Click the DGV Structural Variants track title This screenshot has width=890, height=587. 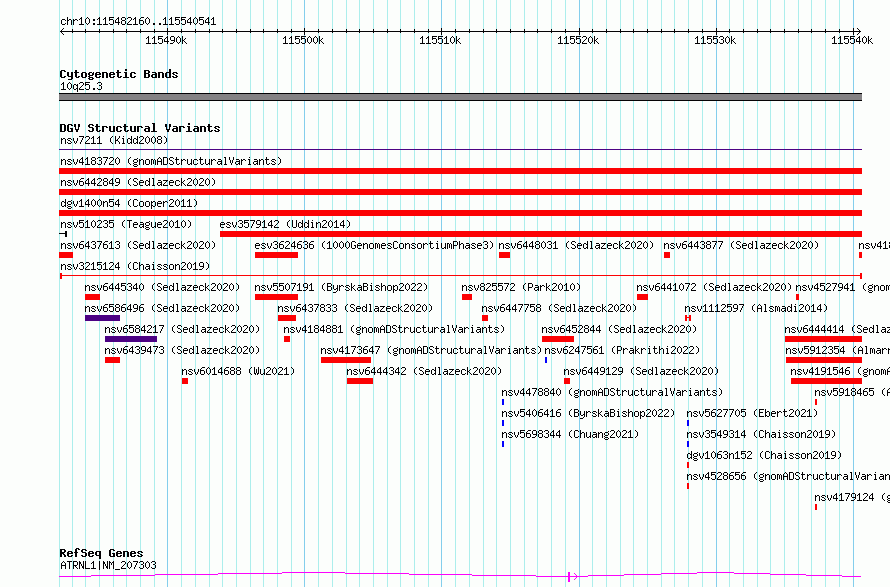point(140,128)
